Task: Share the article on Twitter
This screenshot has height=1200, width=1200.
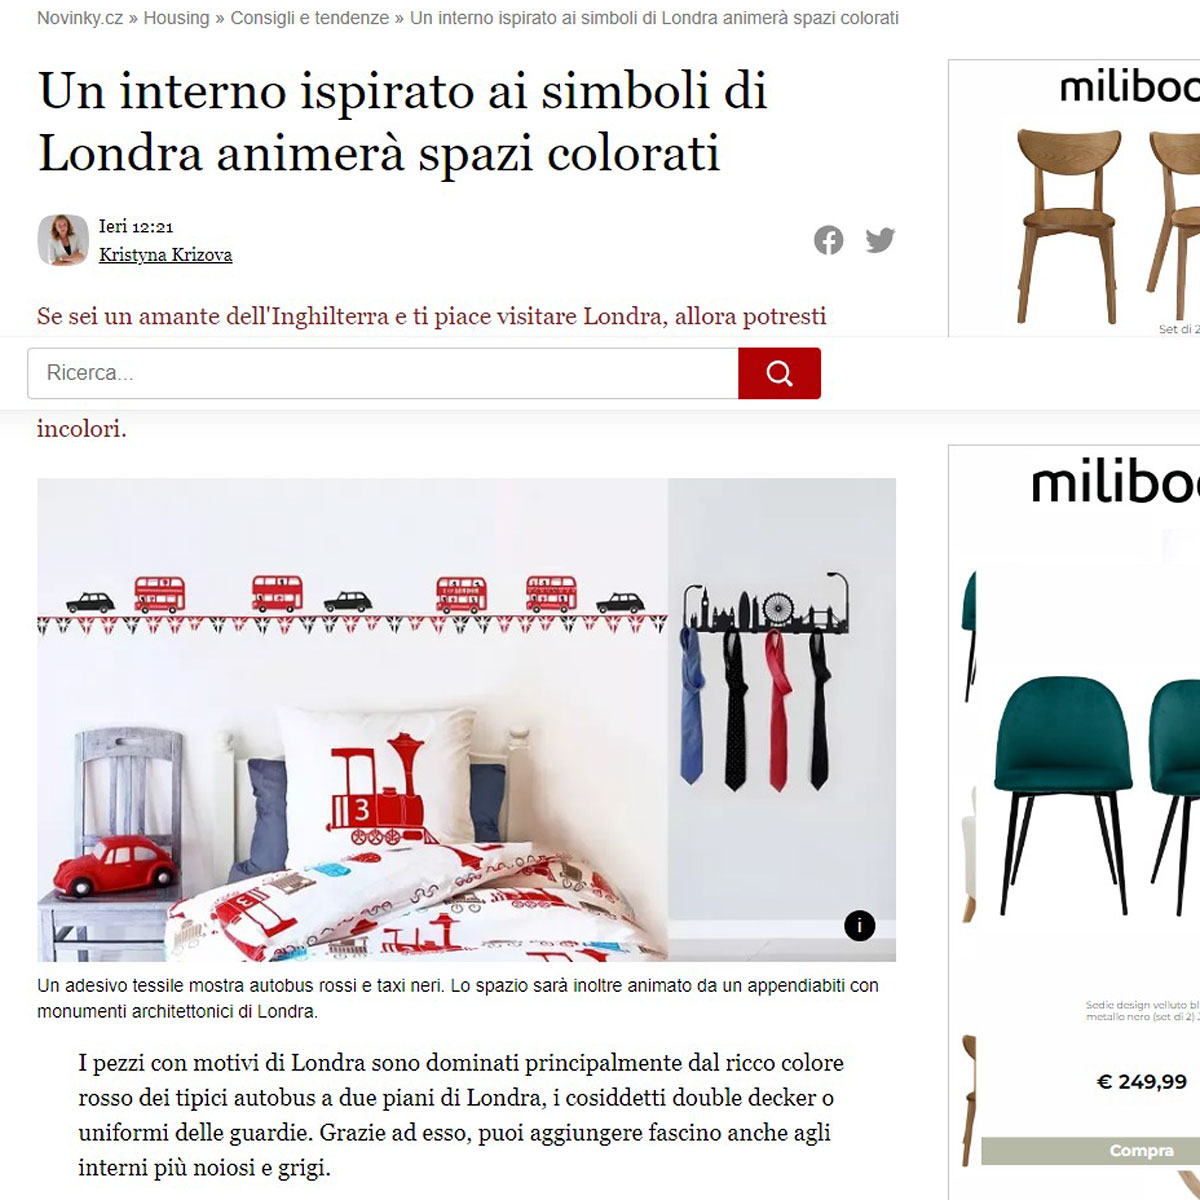Action: click(880, 240)
